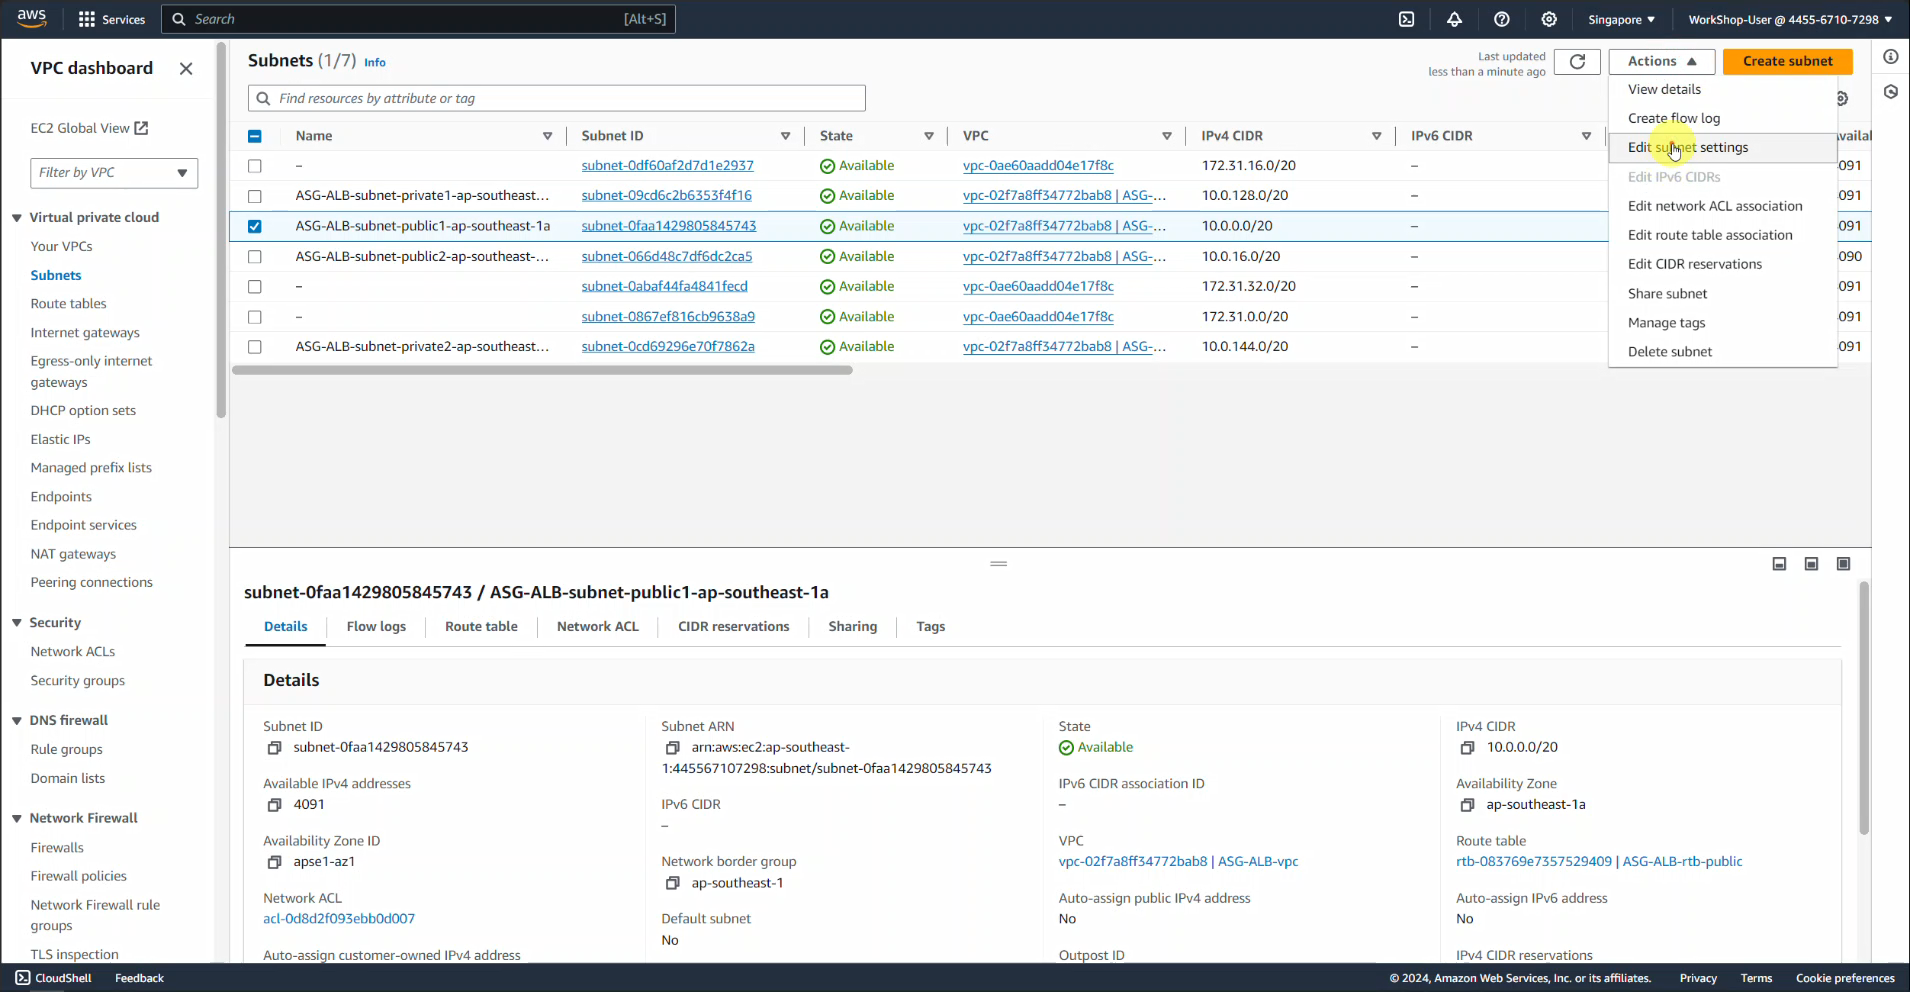1910x992 pixels.
Task: Collapse the Actions dropdown button
Action: point(1662,61)
